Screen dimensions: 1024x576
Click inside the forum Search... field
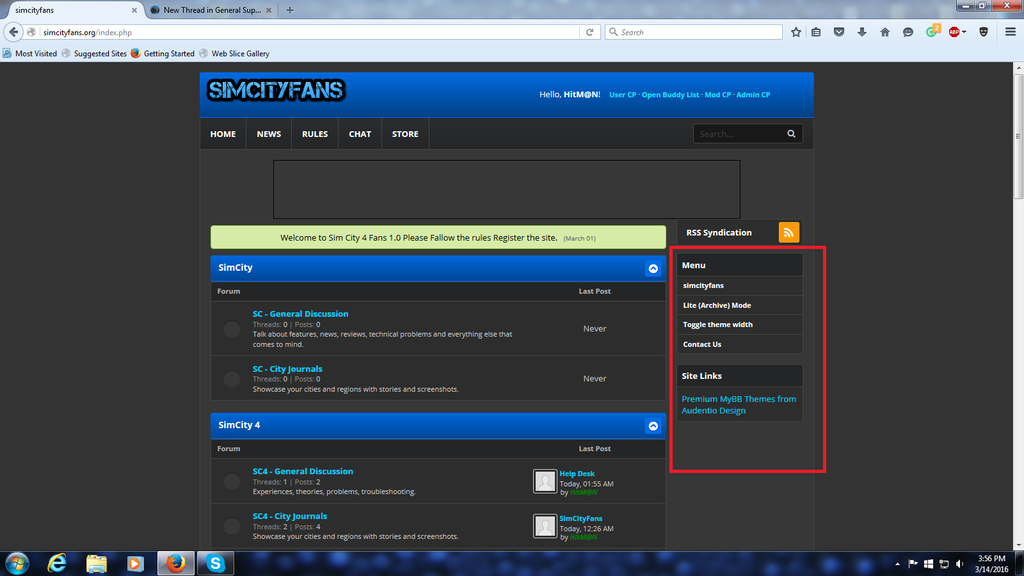[x=739, y=134]
